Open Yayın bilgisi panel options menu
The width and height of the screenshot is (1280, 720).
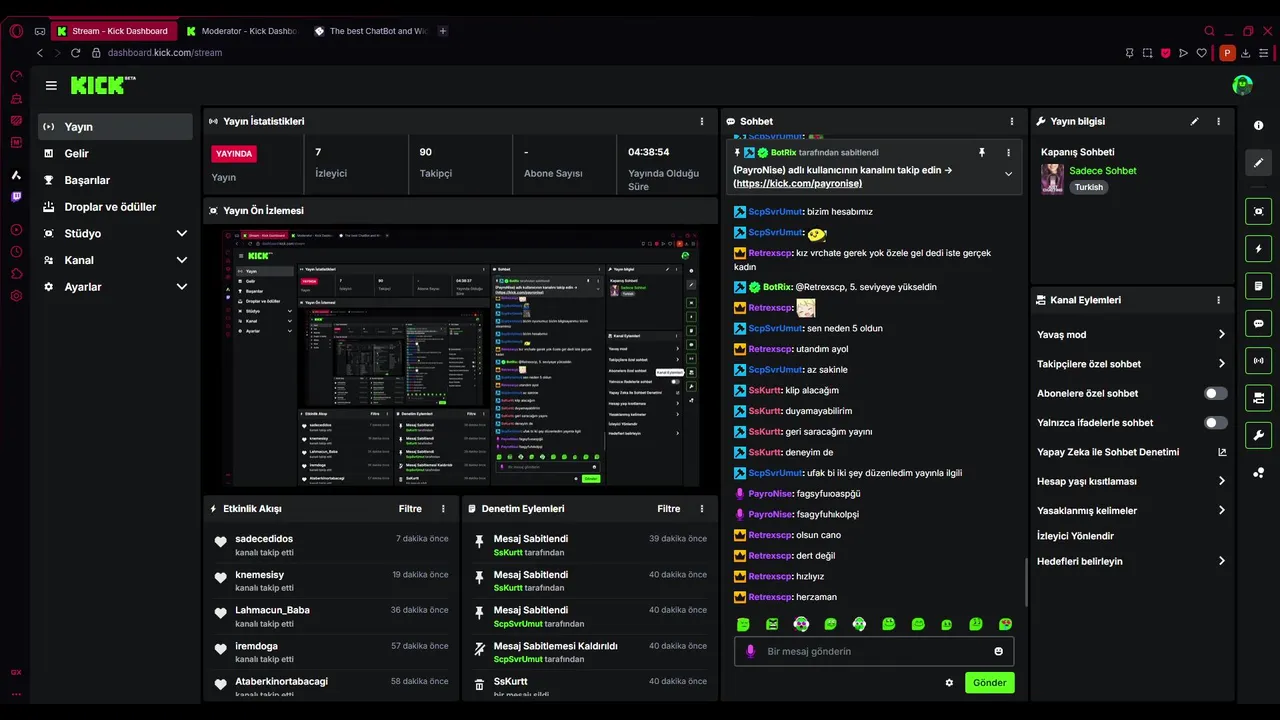[x=1218, y=121]
